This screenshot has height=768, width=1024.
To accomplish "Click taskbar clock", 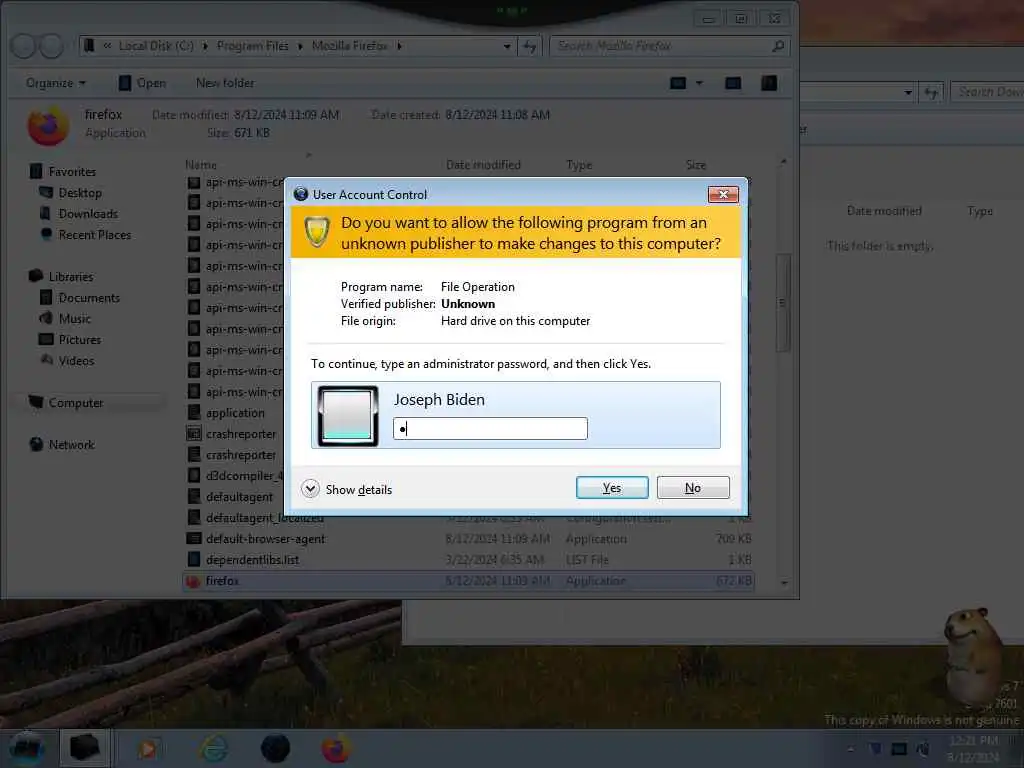I will 973,749.
